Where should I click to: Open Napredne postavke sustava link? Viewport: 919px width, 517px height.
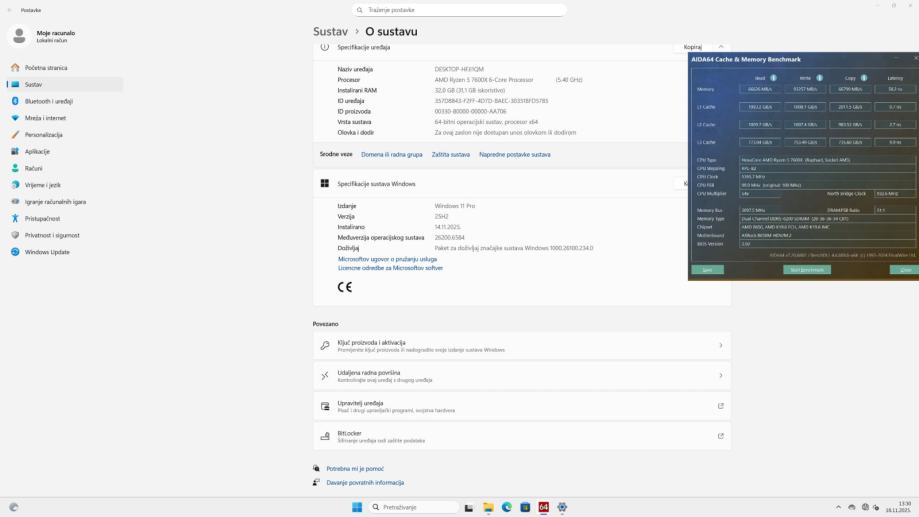515,155
